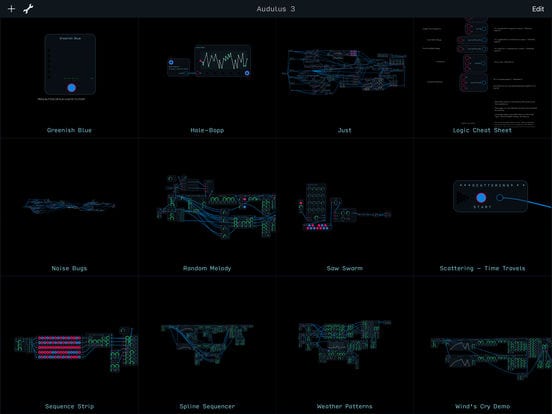
Task: Click the Hale-Bopp label
Action: point(207,130)
